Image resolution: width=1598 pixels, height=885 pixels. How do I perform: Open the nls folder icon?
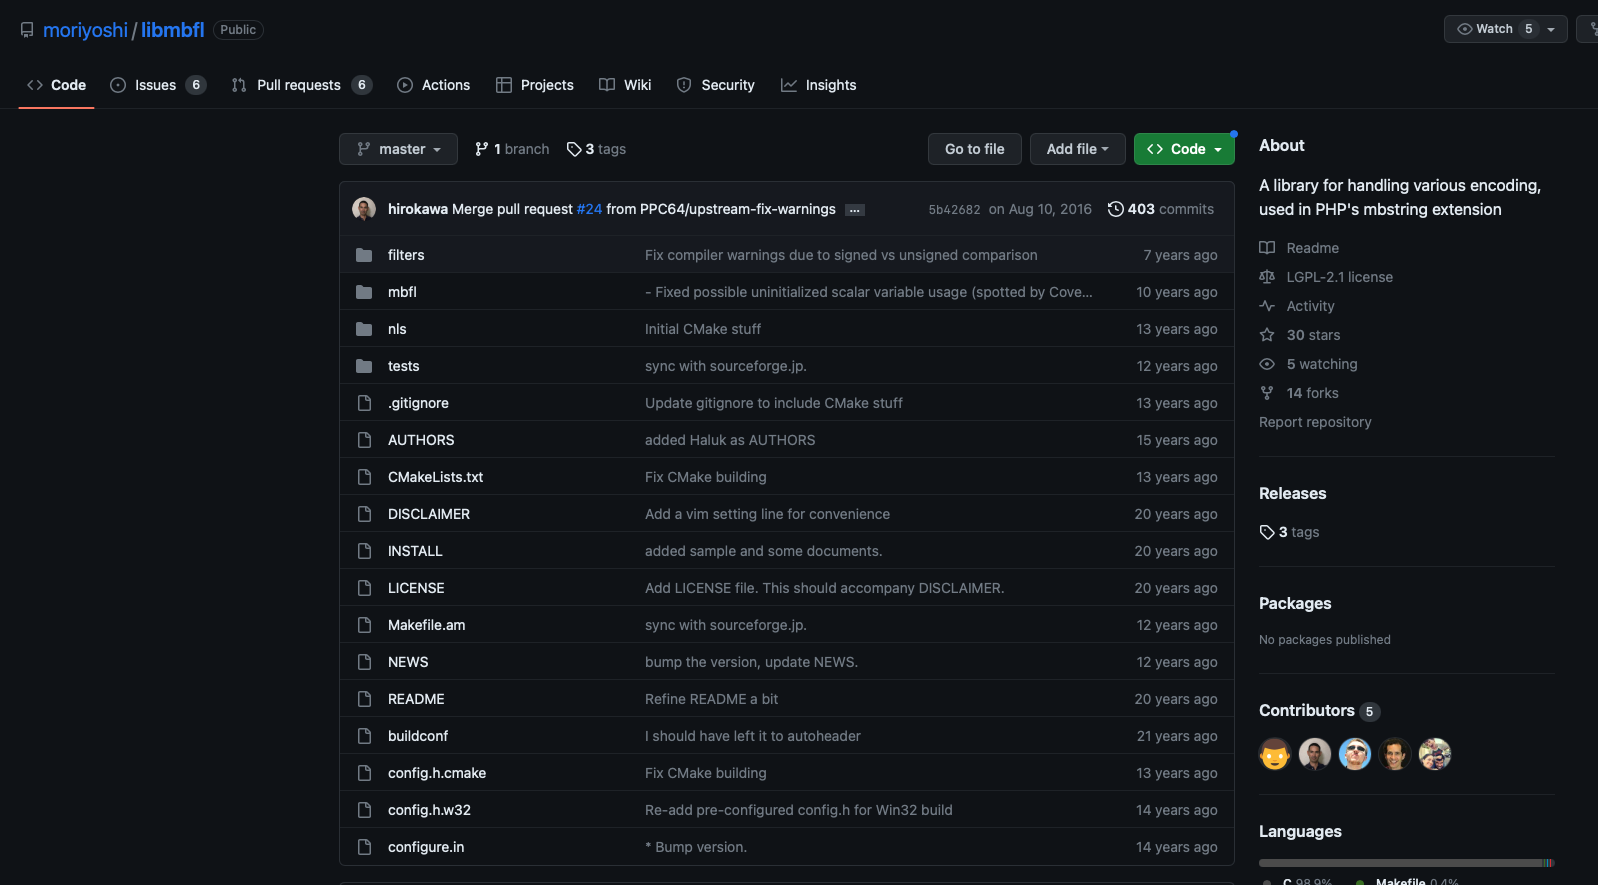click(x=364, y=329)
